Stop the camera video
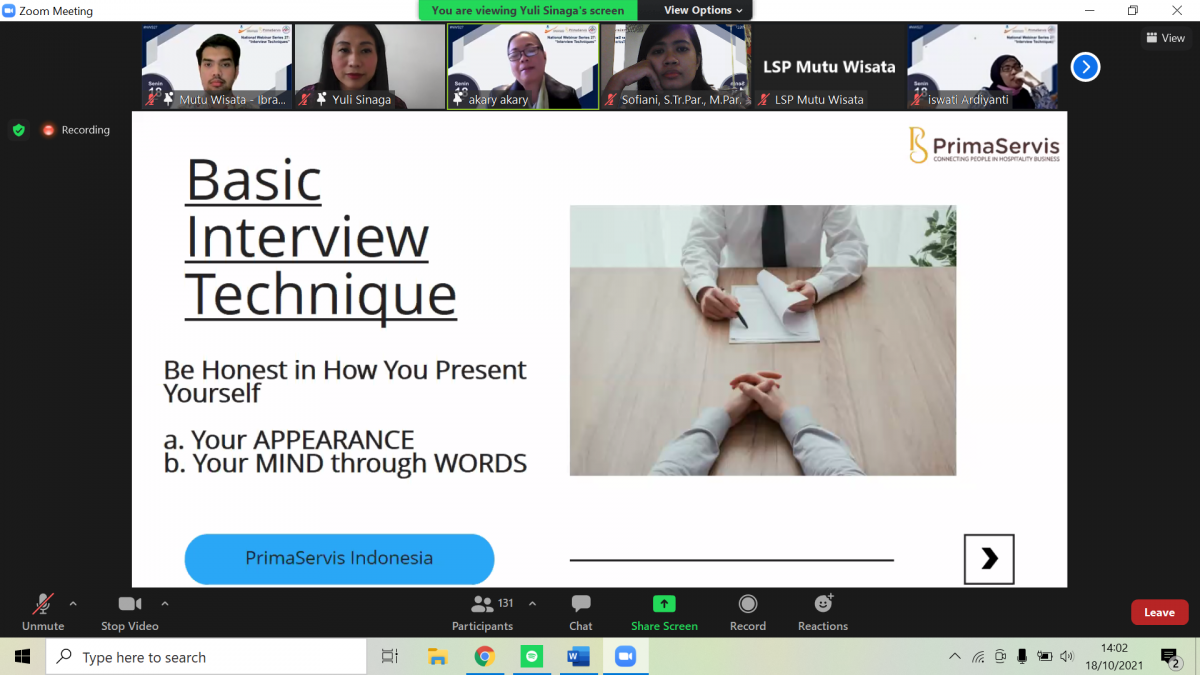Image resolution: width=1200 pixels, height=675 pixels. click(x=130, y=611)
